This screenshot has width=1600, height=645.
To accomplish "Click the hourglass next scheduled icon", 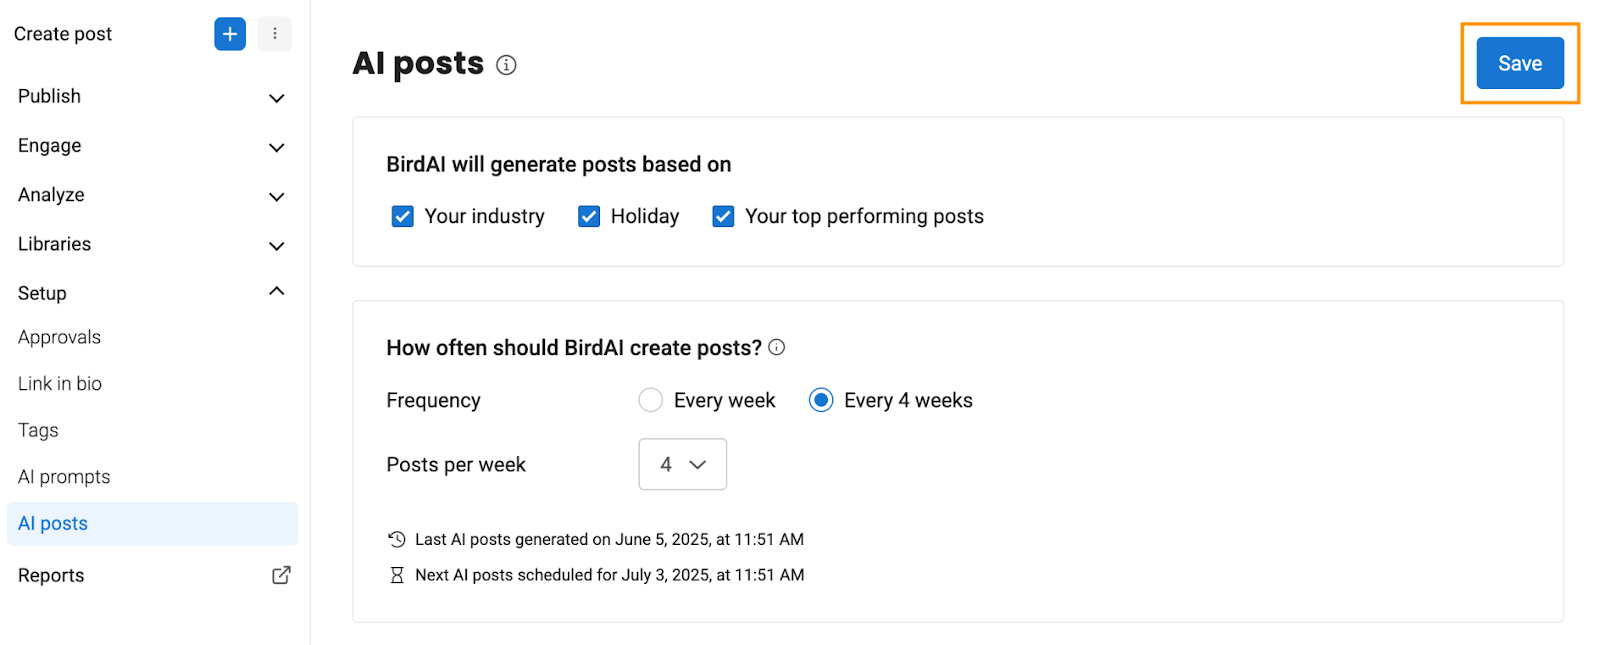I will [x=397, y=575].
